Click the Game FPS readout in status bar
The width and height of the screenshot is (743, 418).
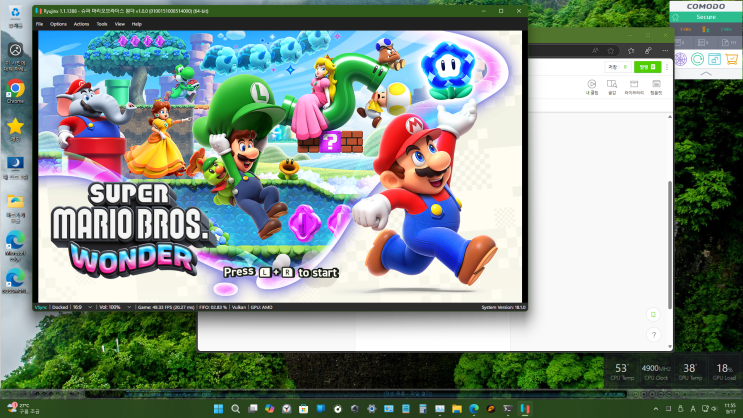coord(166,307)
